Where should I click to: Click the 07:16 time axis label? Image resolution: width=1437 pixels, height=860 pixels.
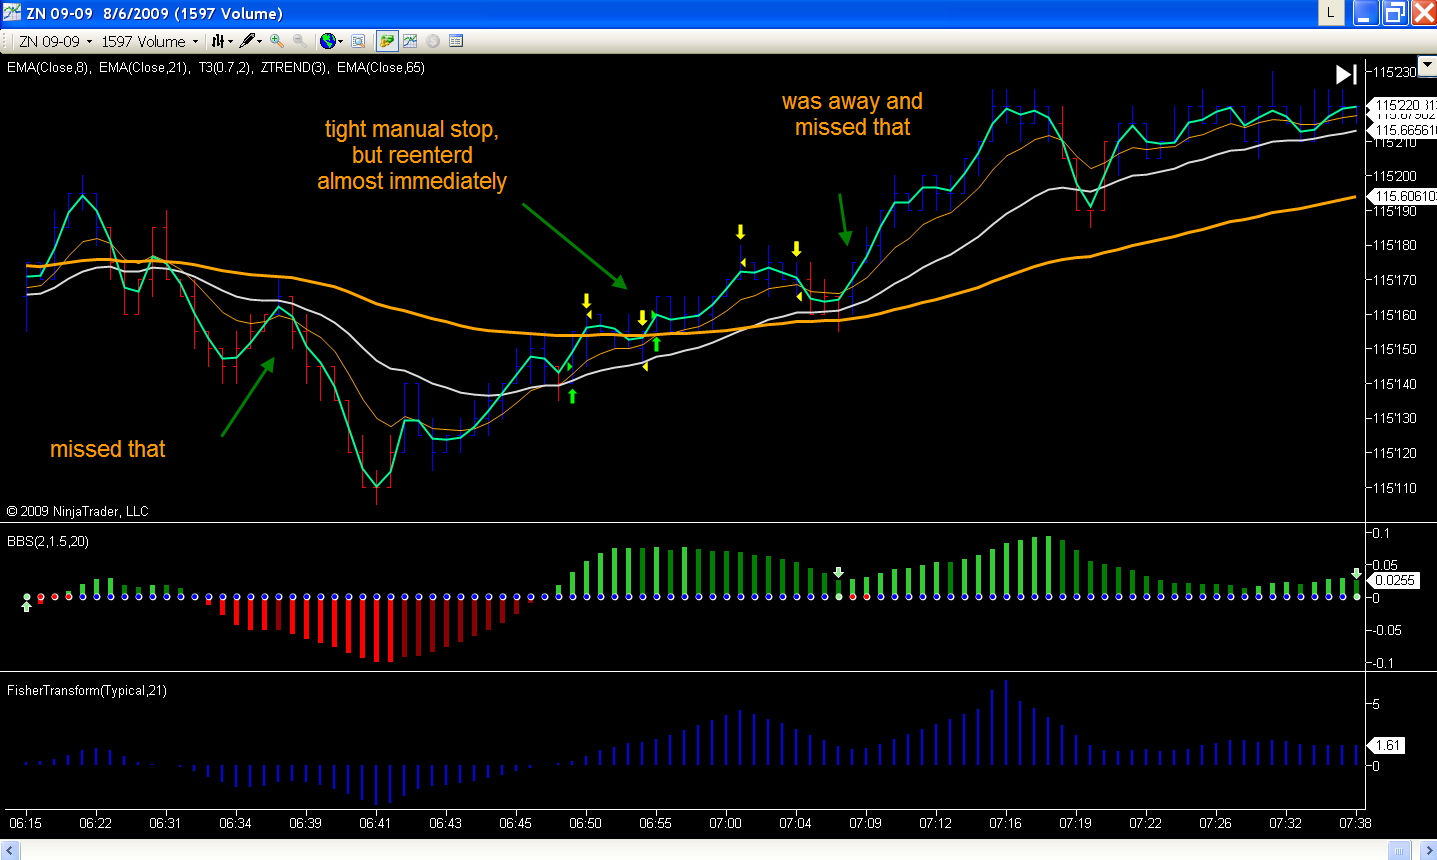click(1006, 823)
